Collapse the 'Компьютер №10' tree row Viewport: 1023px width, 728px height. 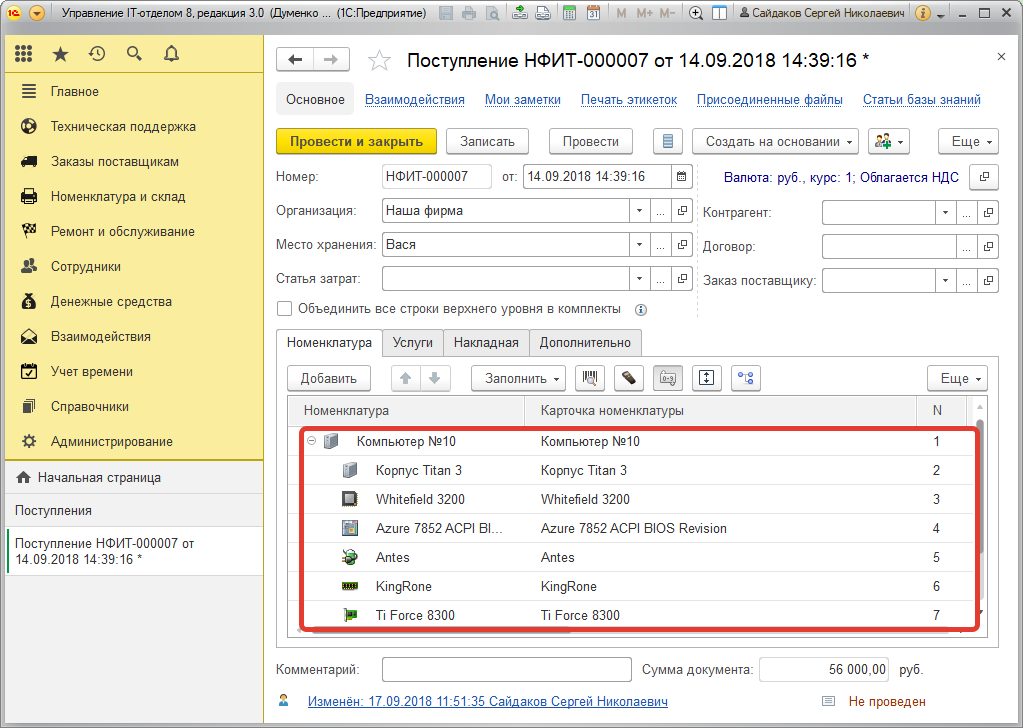(311, 441)
